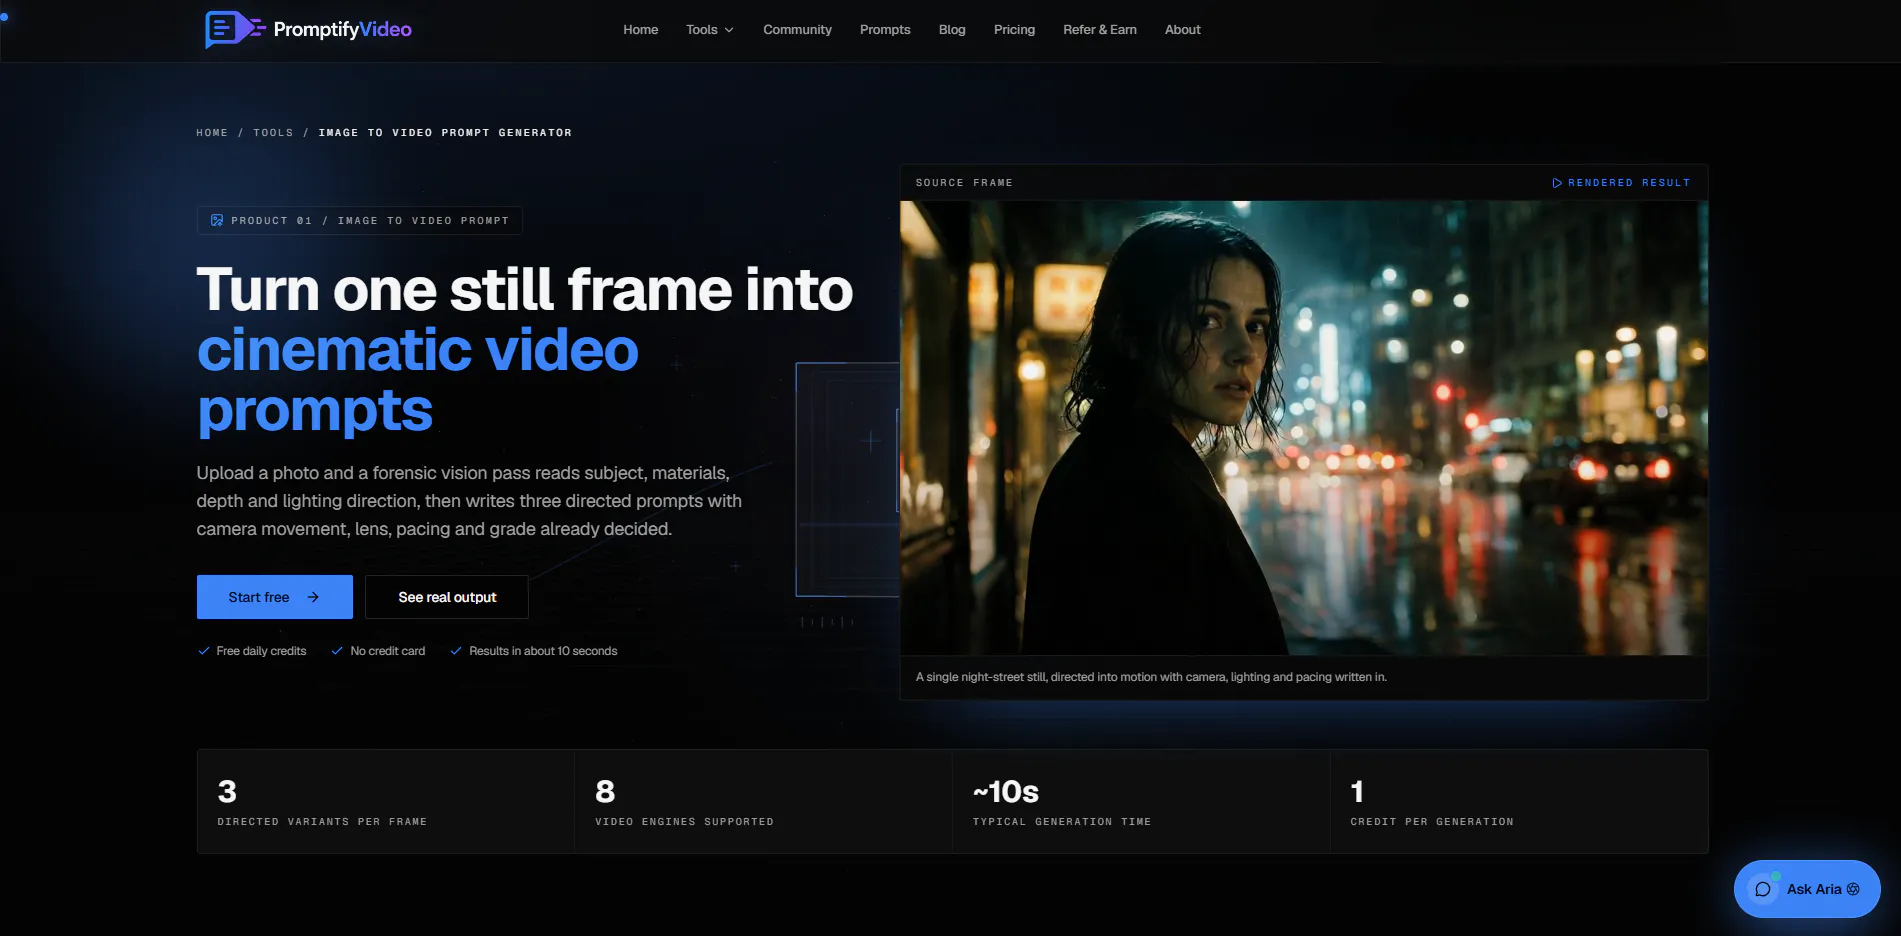Viewport: 1901px width, 936px height.
Task: Click the Credit Per Generation stat card
Action: 1519,801
